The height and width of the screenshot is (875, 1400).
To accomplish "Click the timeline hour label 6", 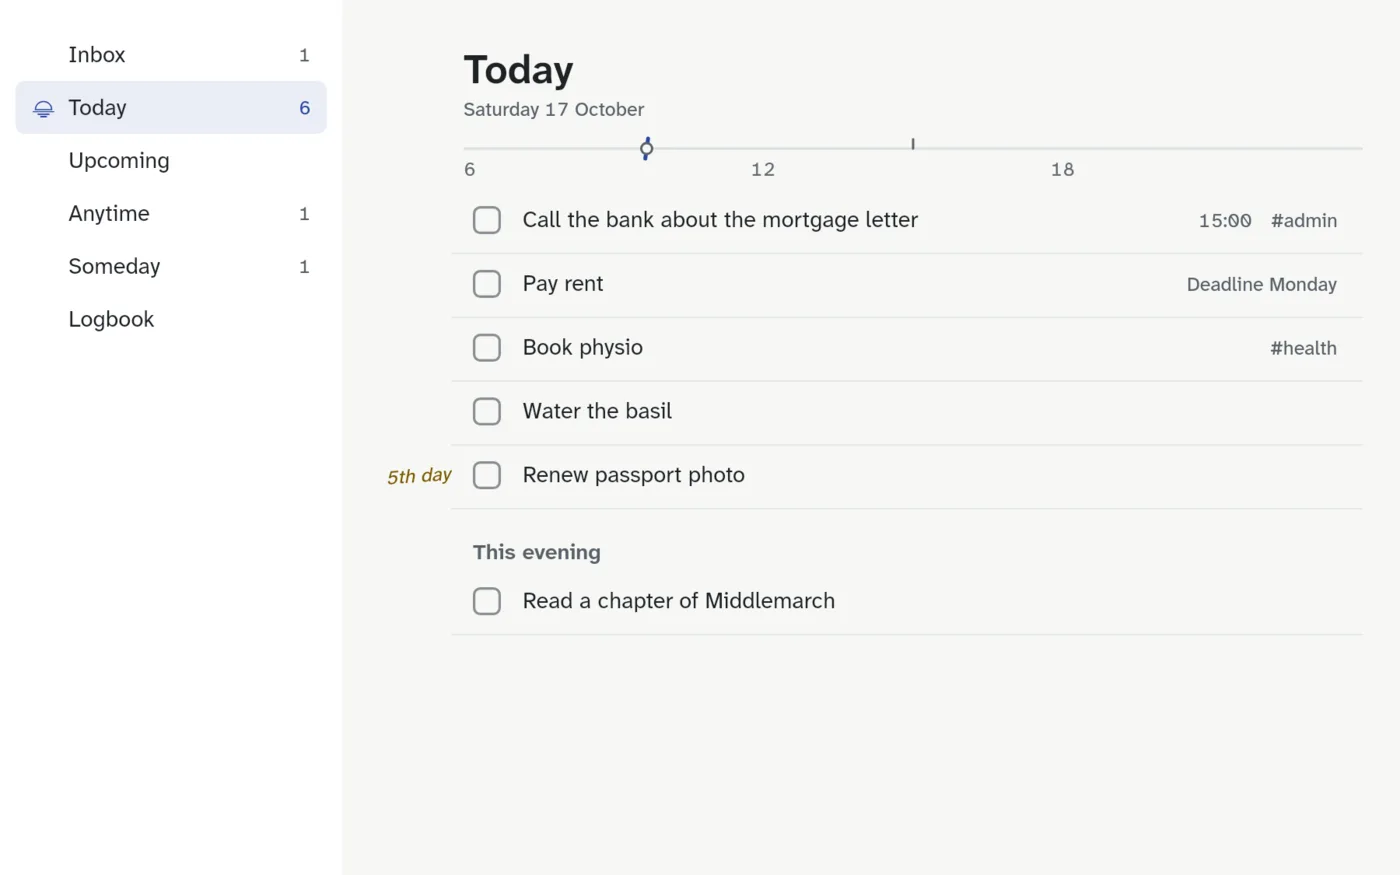I will [x=470, y=170].
